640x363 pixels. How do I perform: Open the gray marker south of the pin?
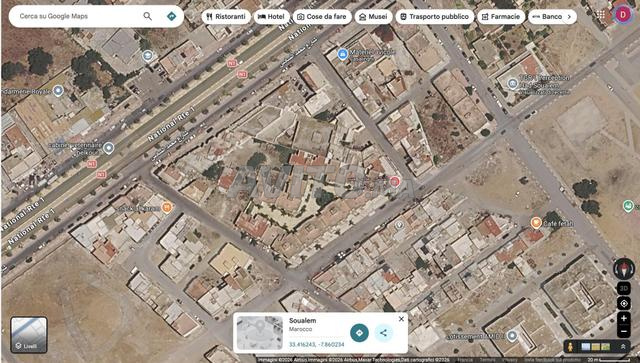pyautogui.click(x=400, y=225)
